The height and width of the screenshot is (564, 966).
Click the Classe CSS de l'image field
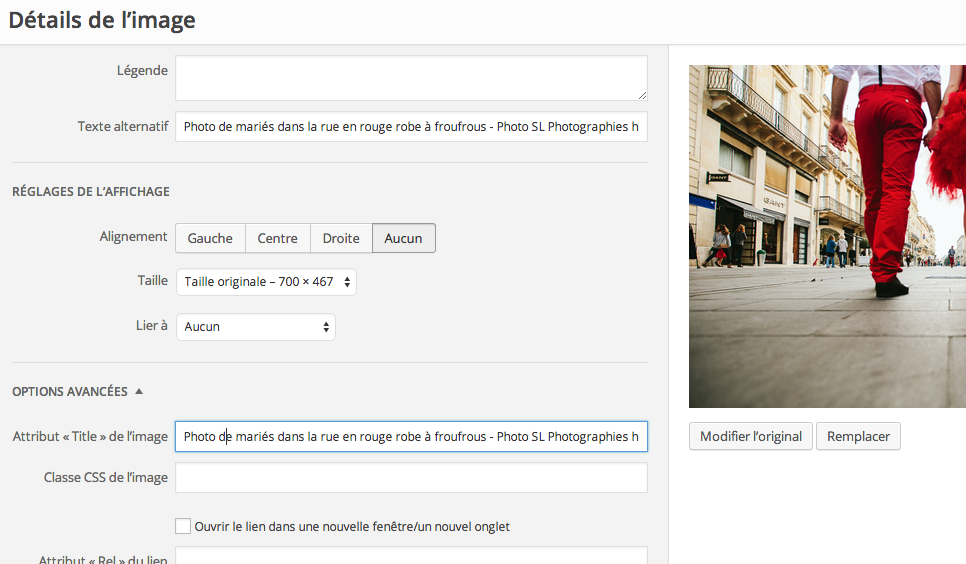[x=411, y=478]
